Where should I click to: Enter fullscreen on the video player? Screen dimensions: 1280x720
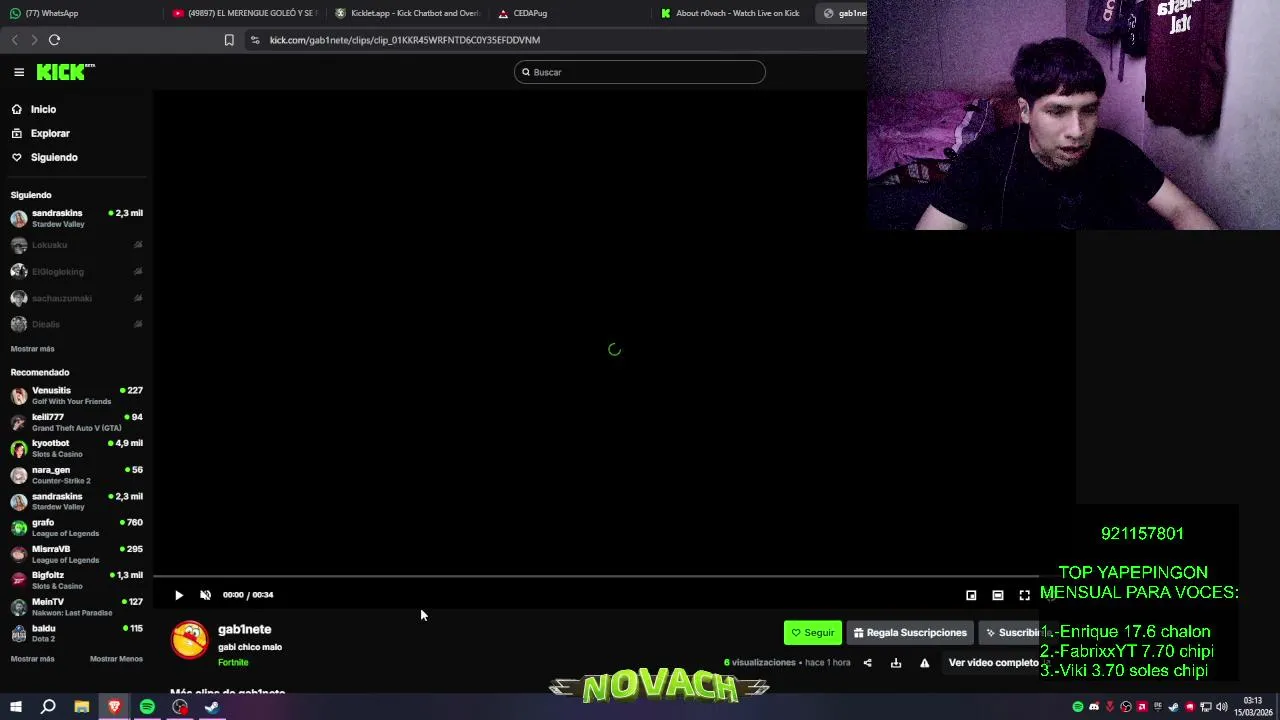[1024, 595]
